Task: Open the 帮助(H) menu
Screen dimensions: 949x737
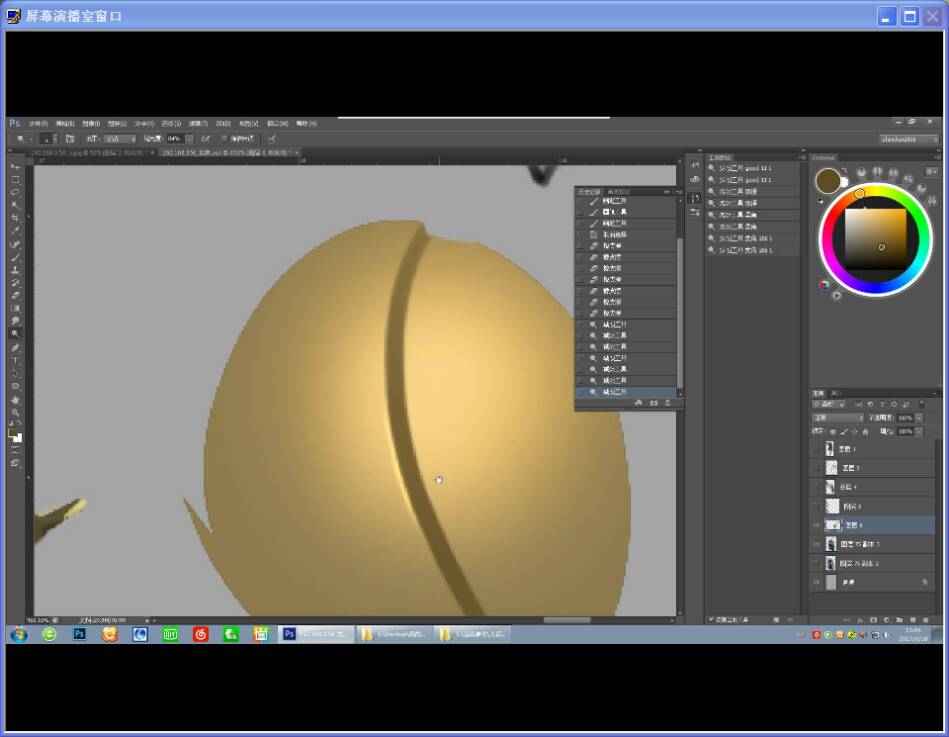Action: point(306,123)
